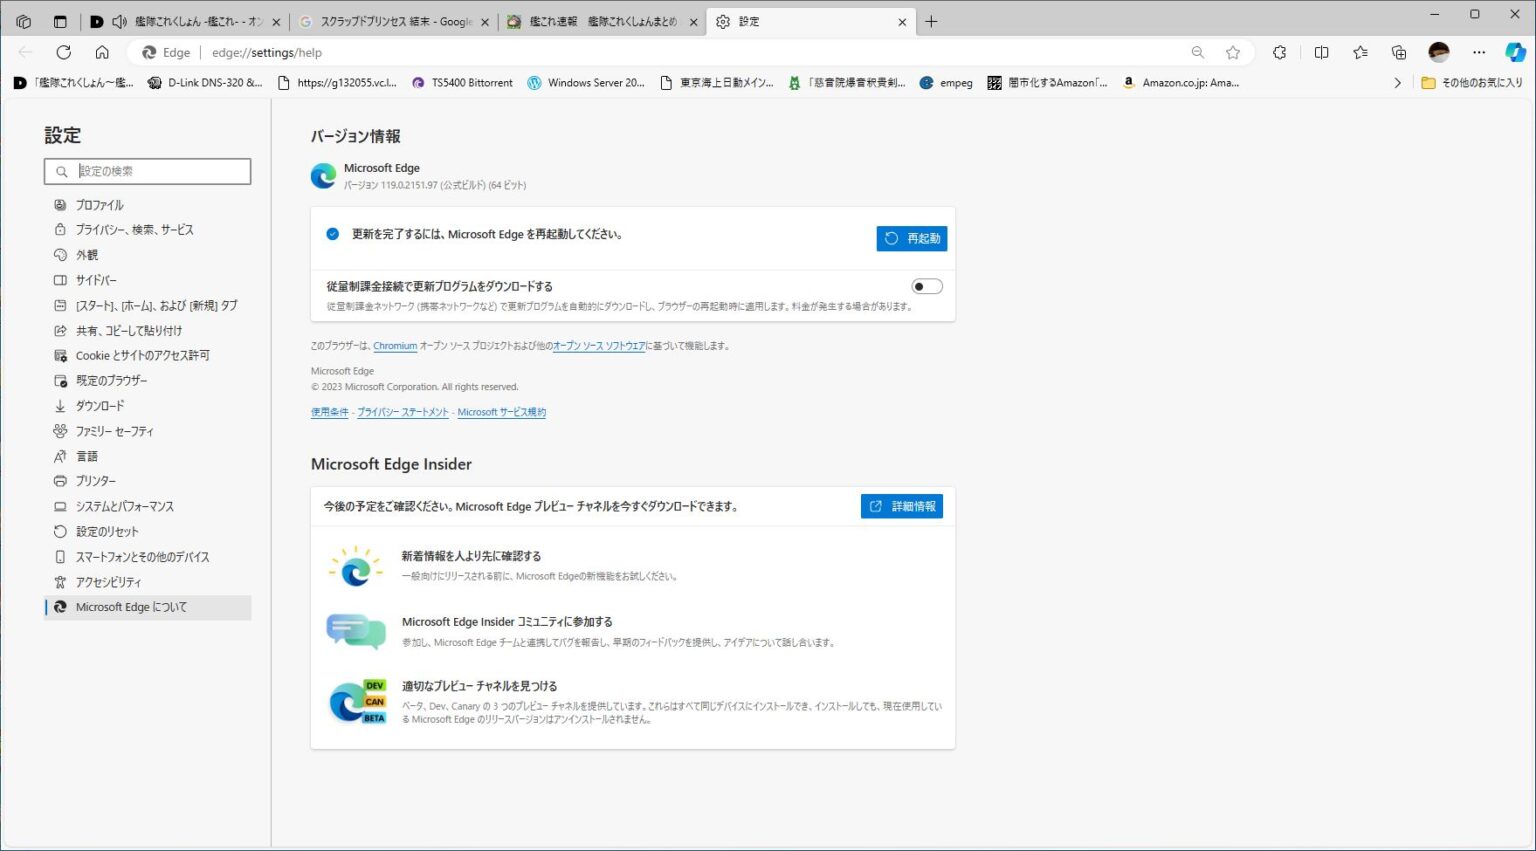This screenshot has width=1536, height=851.
Task: Open the Extensions puzzle icon
Action: [1280, 52]
